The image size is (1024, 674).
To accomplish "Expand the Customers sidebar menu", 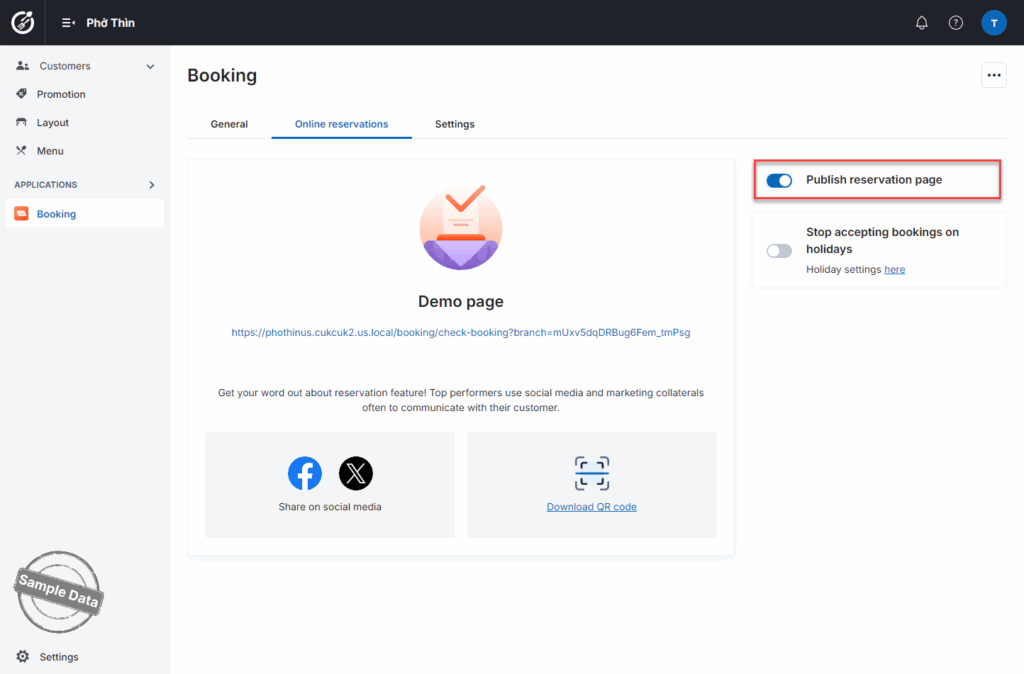I will click(x=150, y=67).
